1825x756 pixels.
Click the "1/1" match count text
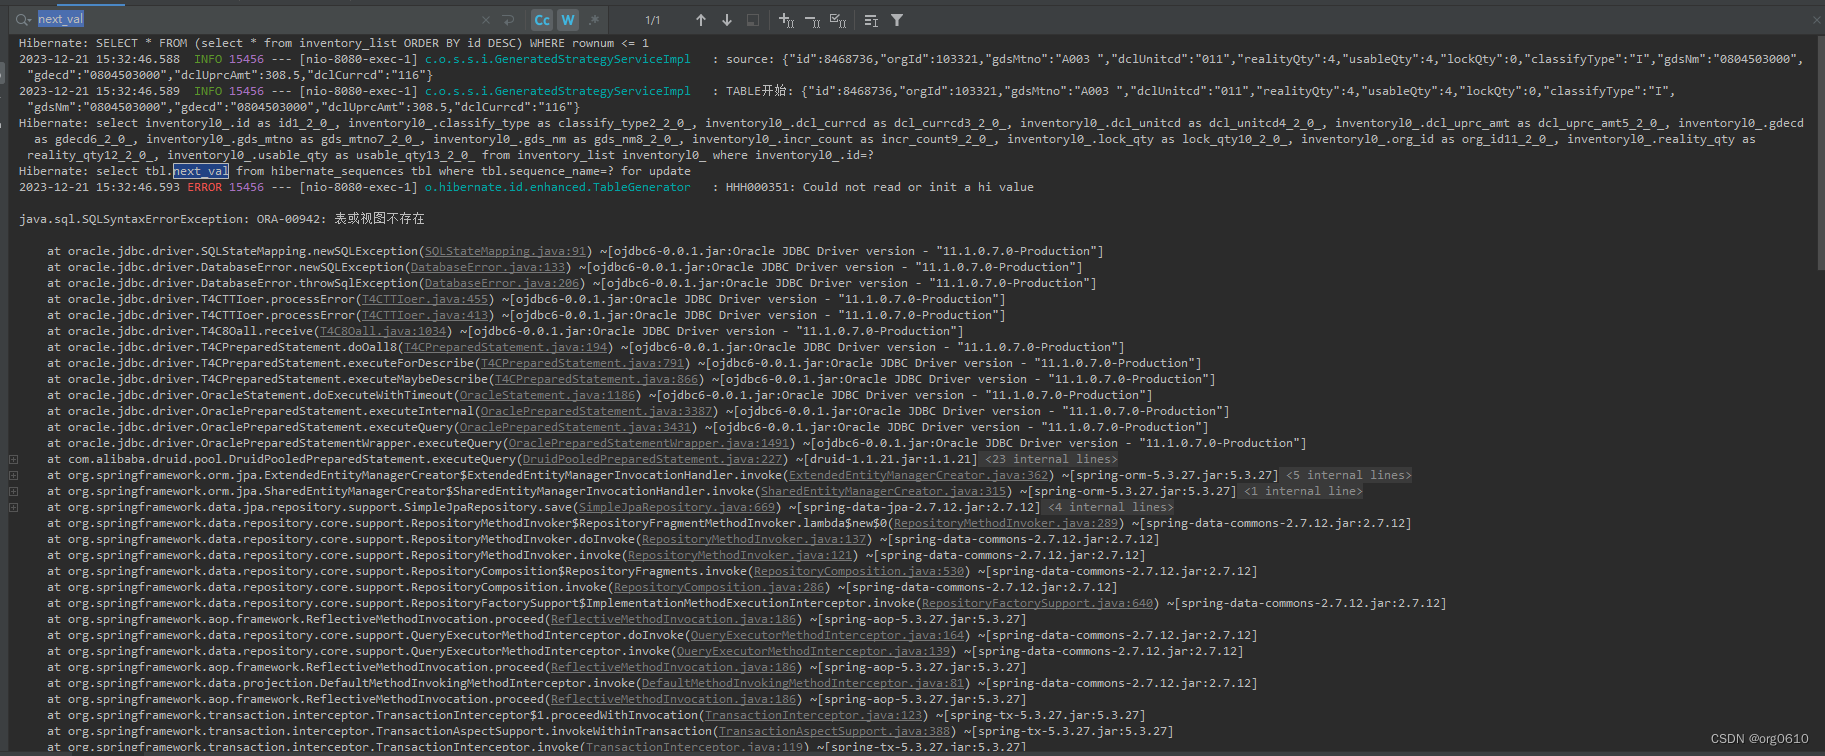pyautogui.click(x=653, y=20)
